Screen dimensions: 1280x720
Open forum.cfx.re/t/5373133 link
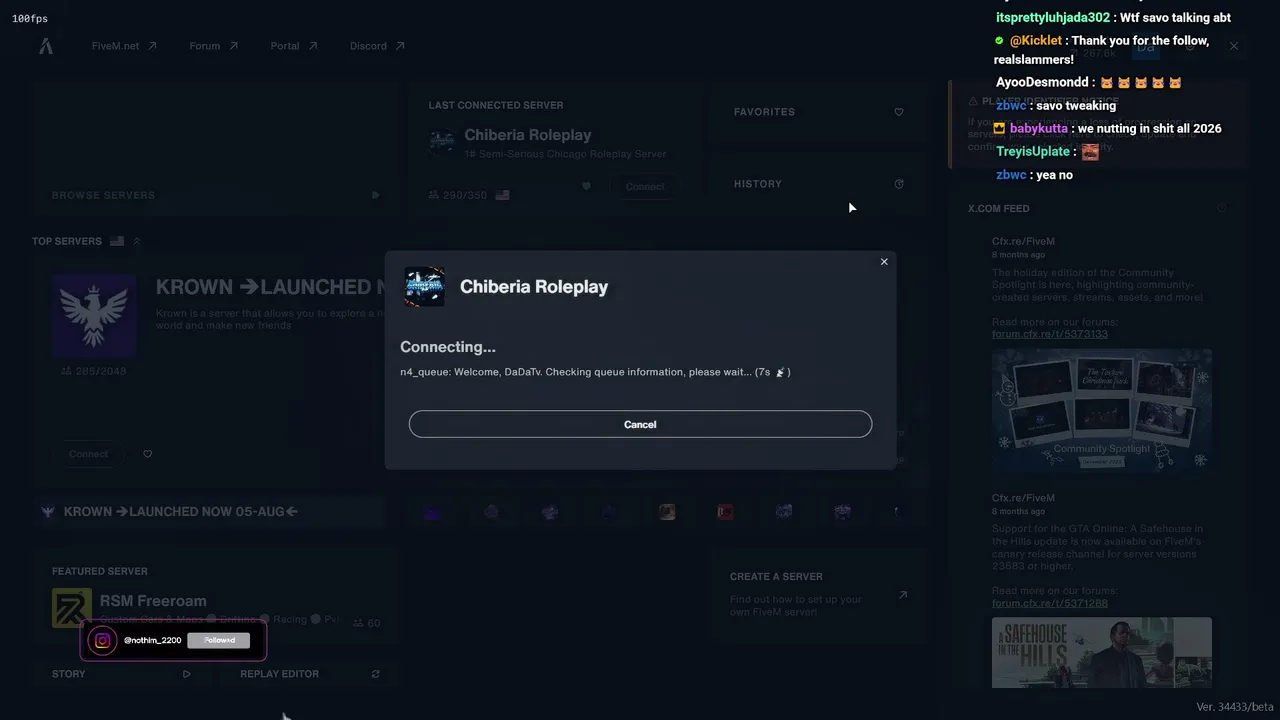point(1050,334)
